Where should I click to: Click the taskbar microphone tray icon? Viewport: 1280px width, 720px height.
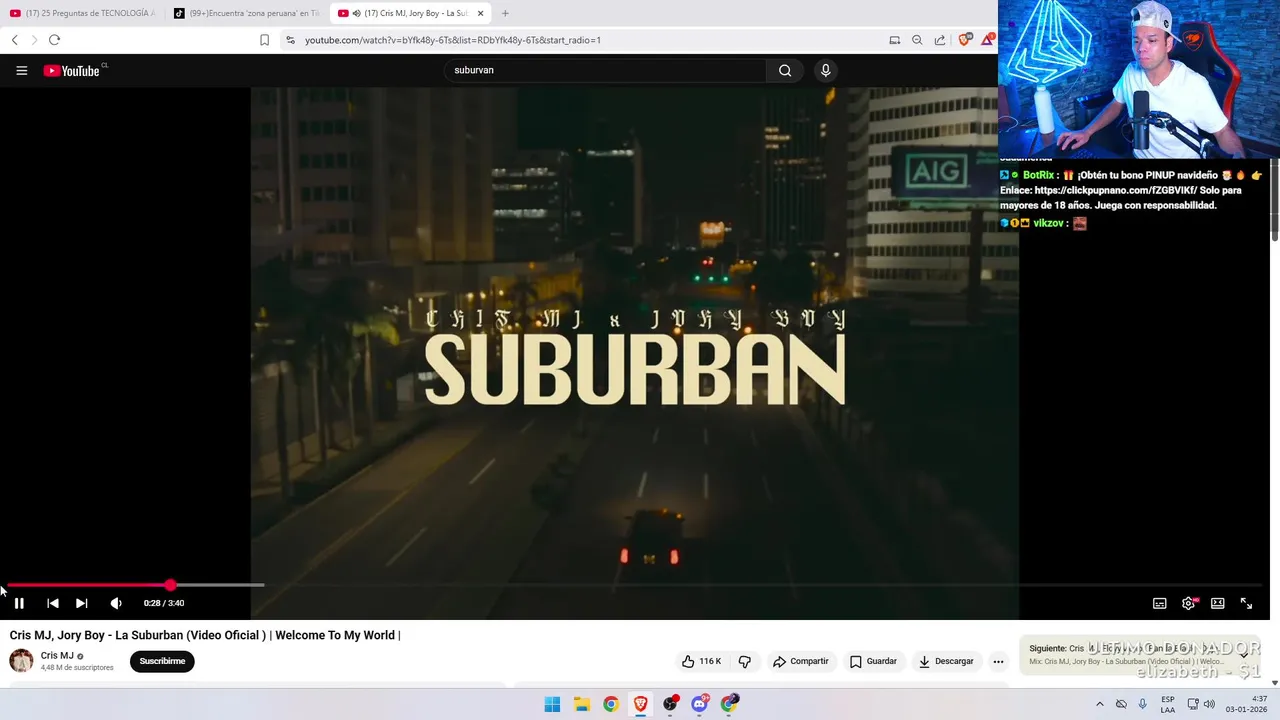click(1142, 704)
